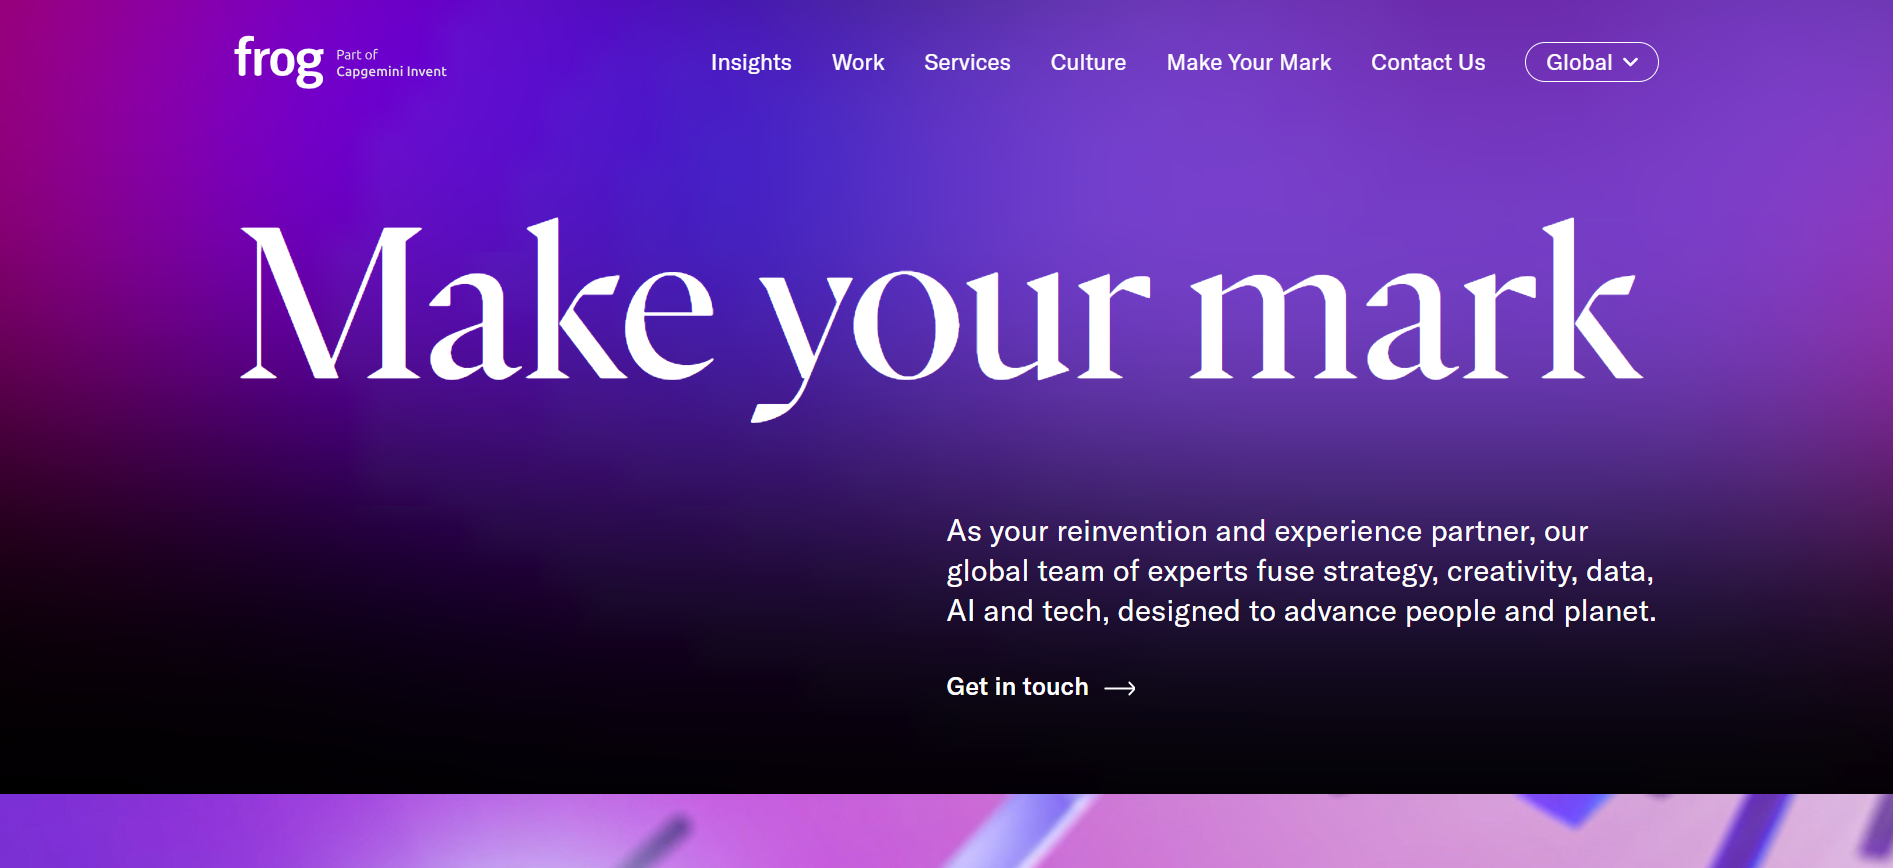The height and width of the screenshot is (868, 1893).
Task: Click the chevron arrow inside the Global button
Action: [1630, 62]
